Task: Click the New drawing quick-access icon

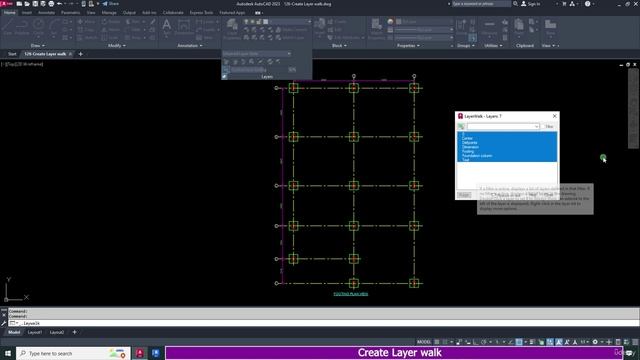Action: tap(19, 4)
